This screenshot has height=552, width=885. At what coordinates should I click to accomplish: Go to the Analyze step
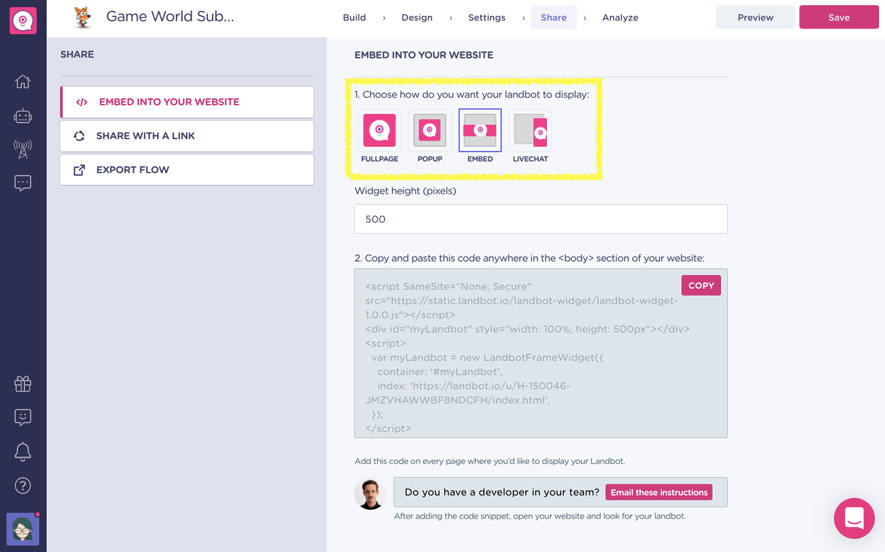tap(620, 17)
